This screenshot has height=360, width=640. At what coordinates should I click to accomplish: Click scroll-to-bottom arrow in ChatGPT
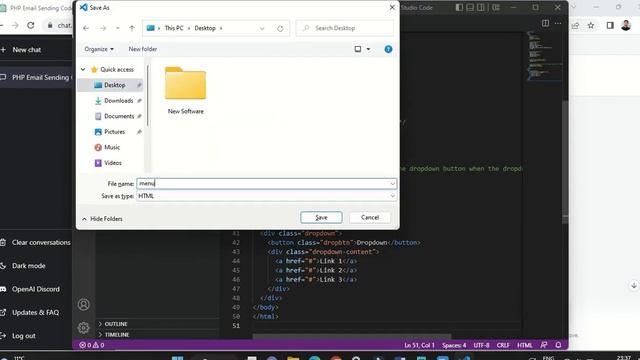(633, 285)
